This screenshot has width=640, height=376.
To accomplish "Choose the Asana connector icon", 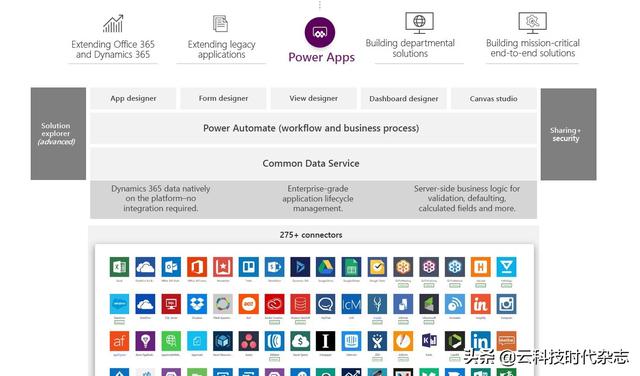I will click(249, 341).
